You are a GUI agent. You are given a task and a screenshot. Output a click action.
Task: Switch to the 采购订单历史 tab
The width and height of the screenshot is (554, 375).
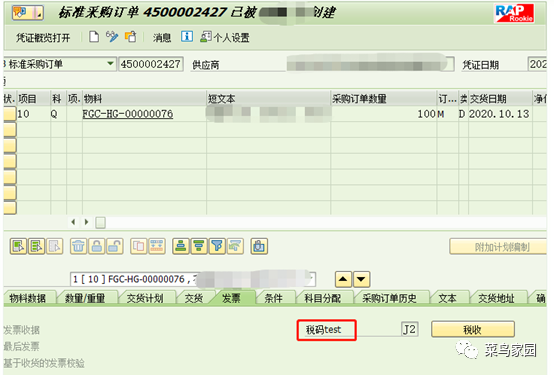click(x=389, y=299)
